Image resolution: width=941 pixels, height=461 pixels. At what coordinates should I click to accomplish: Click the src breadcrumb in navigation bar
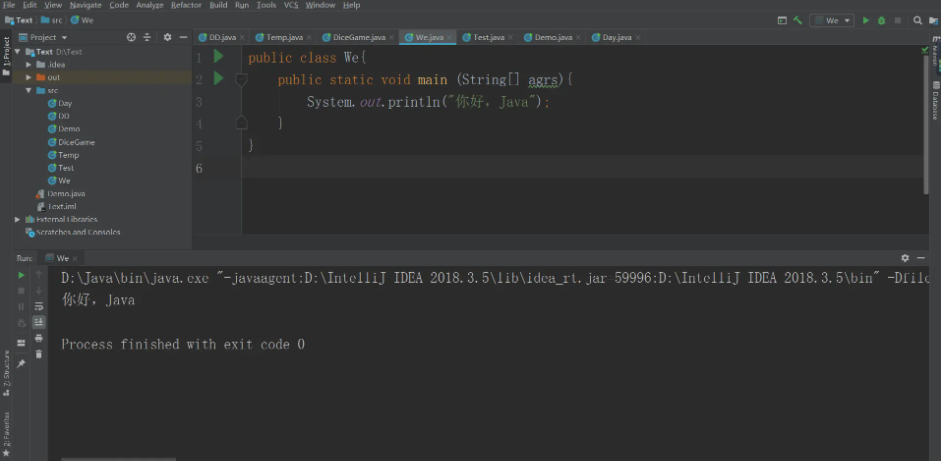[52, 20]
